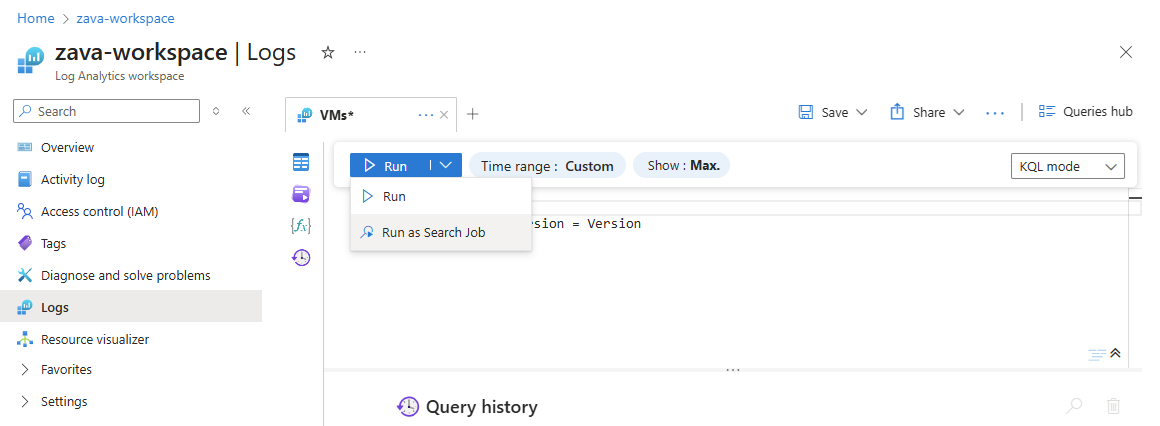Click the delete trash icon in Query history
The width and height of the screenshot is (1160, 426).
pyautogui.click(x=1113, y=406)
